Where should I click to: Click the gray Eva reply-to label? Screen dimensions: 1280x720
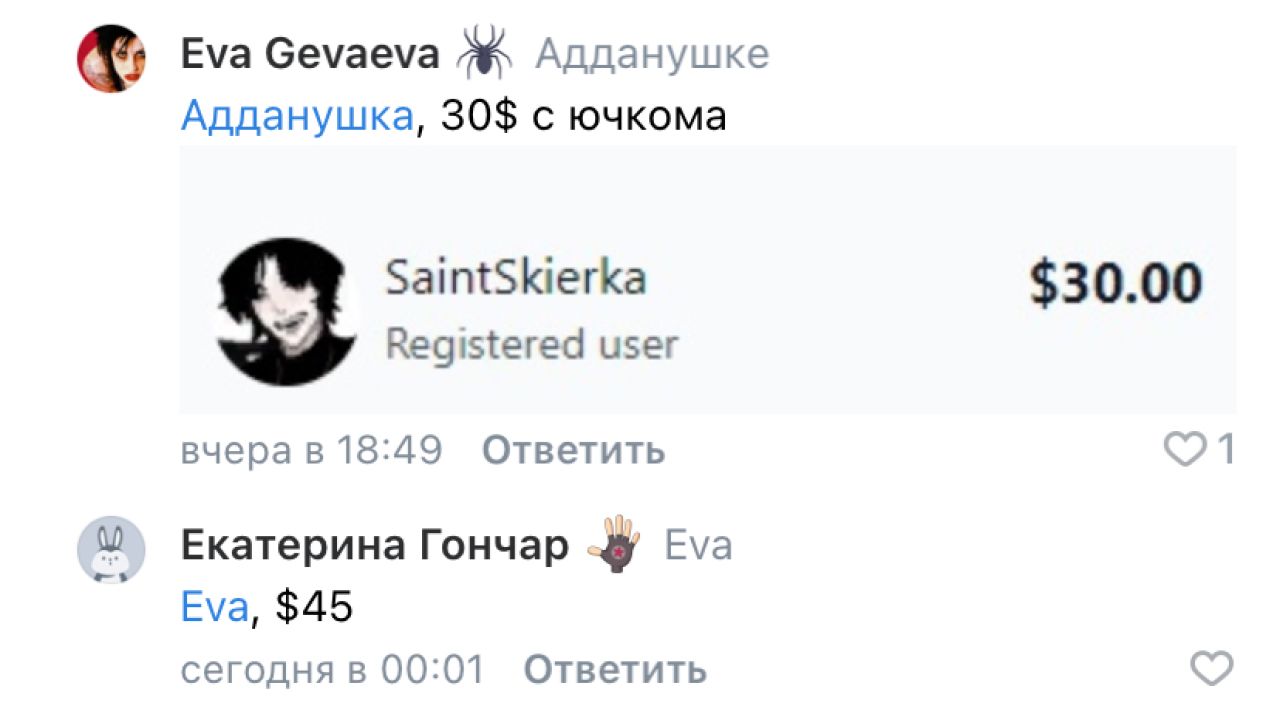pos(698,546)
